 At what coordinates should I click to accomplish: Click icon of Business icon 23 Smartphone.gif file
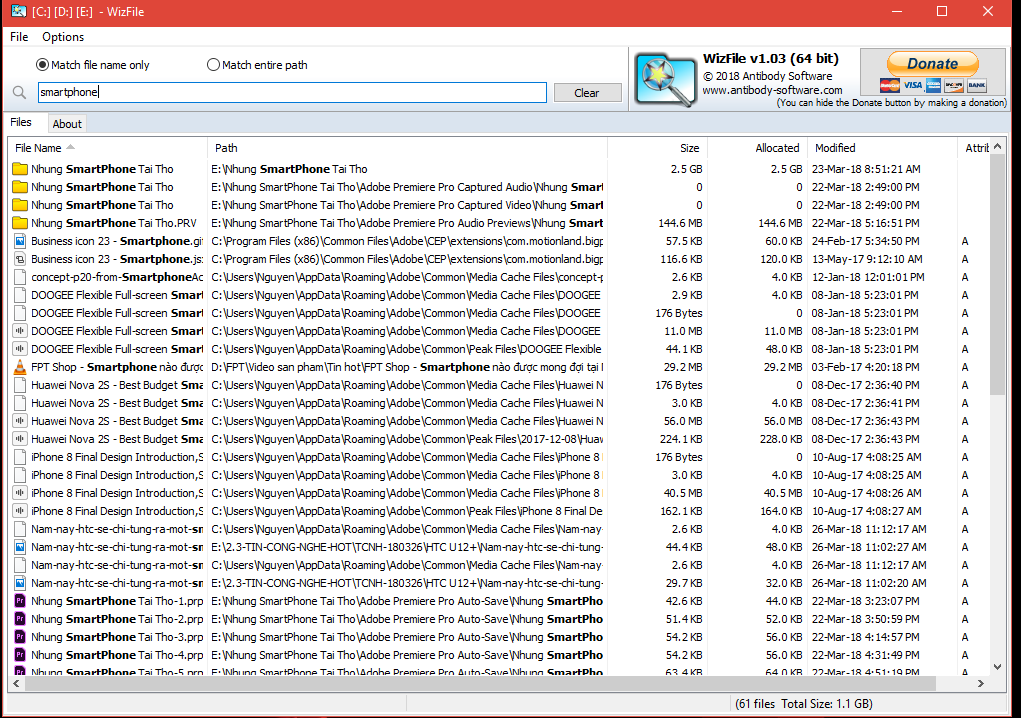(20, 241)
